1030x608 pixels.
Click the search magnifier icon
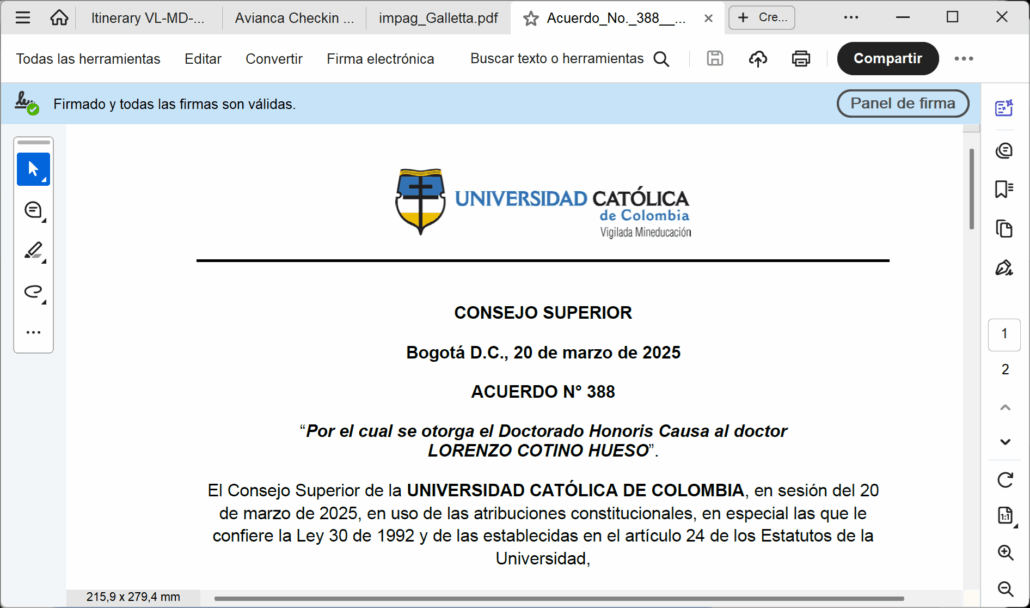point(661,59)
